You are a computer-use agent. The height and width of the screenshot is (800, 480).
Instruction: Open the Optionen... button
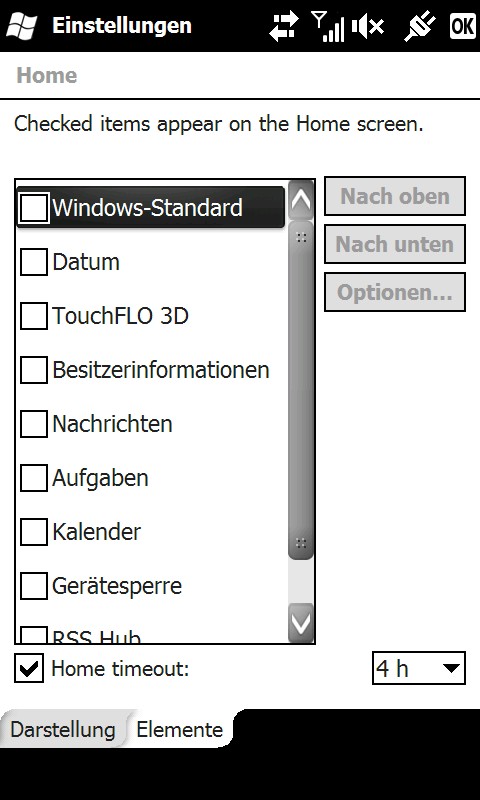tap(395, 292)
